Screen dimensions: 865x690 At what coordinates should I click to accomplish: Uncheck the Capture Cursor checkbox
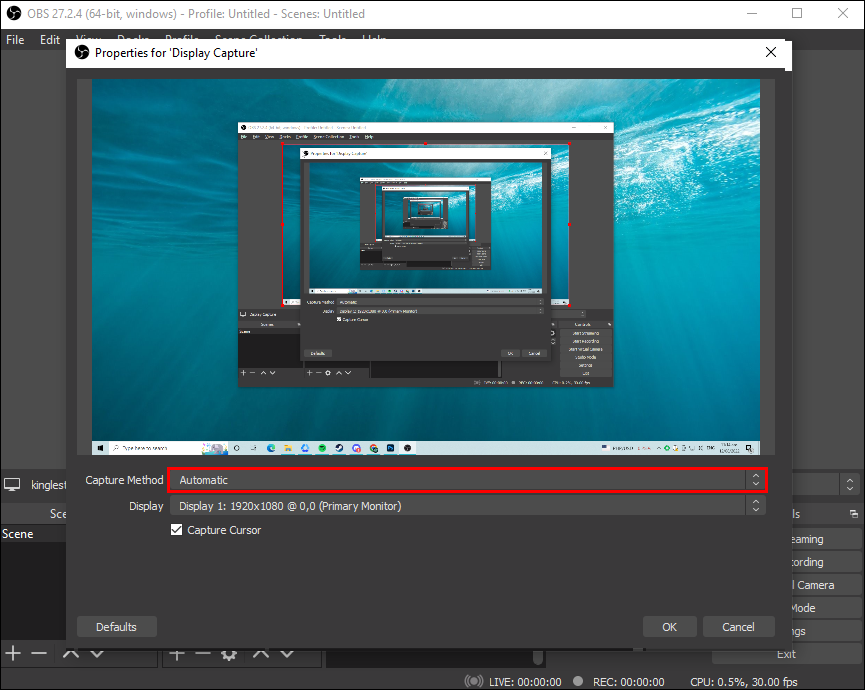coord(177,531)
